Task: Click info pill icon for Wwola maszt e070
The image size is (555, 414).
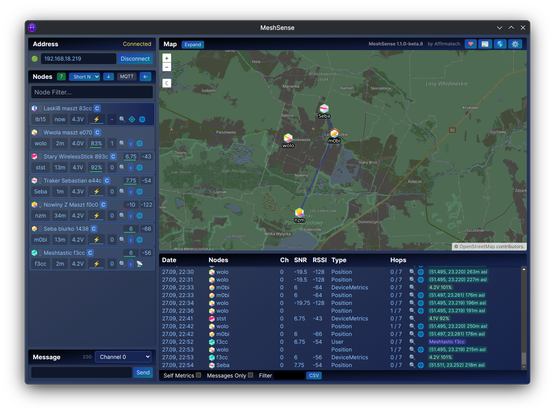Action: coord(131,143)
